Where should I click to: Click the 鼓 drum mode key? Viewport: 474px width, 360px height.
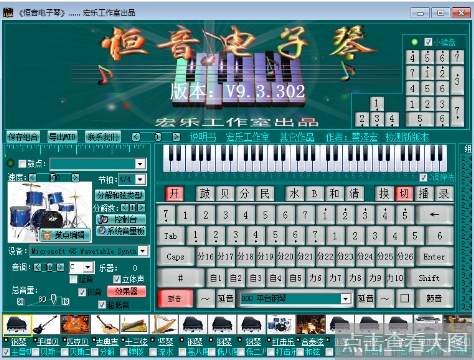(205, 193)
